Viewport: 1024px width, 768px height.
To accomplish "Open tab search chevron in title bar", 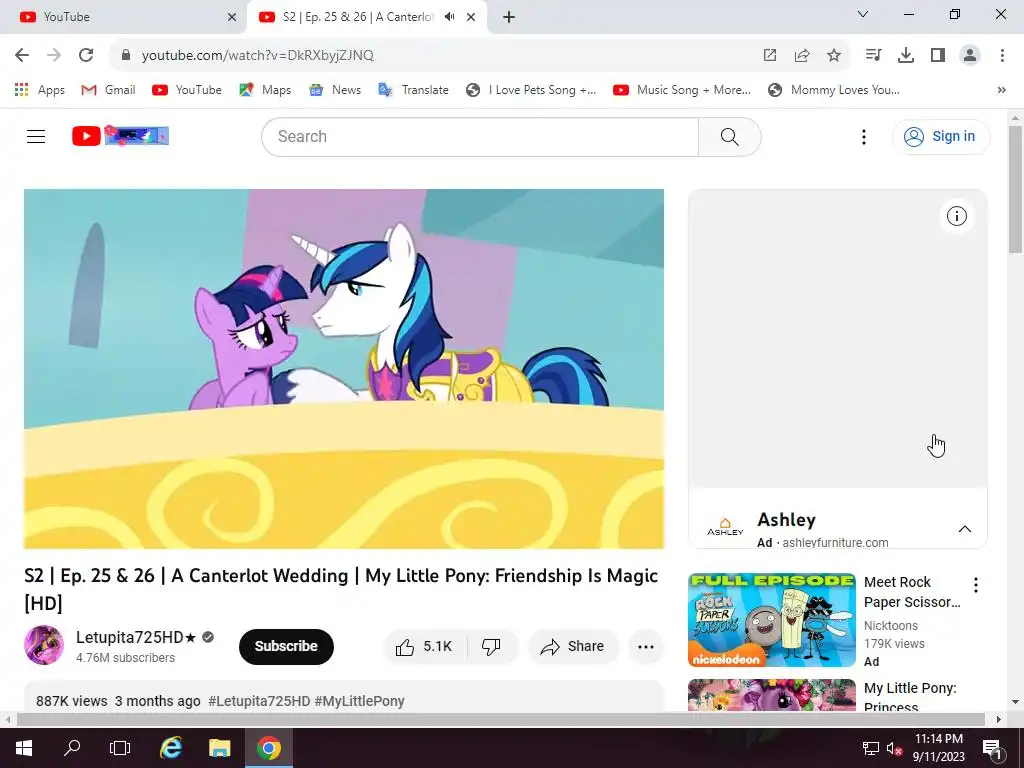I will coord(863,14).
